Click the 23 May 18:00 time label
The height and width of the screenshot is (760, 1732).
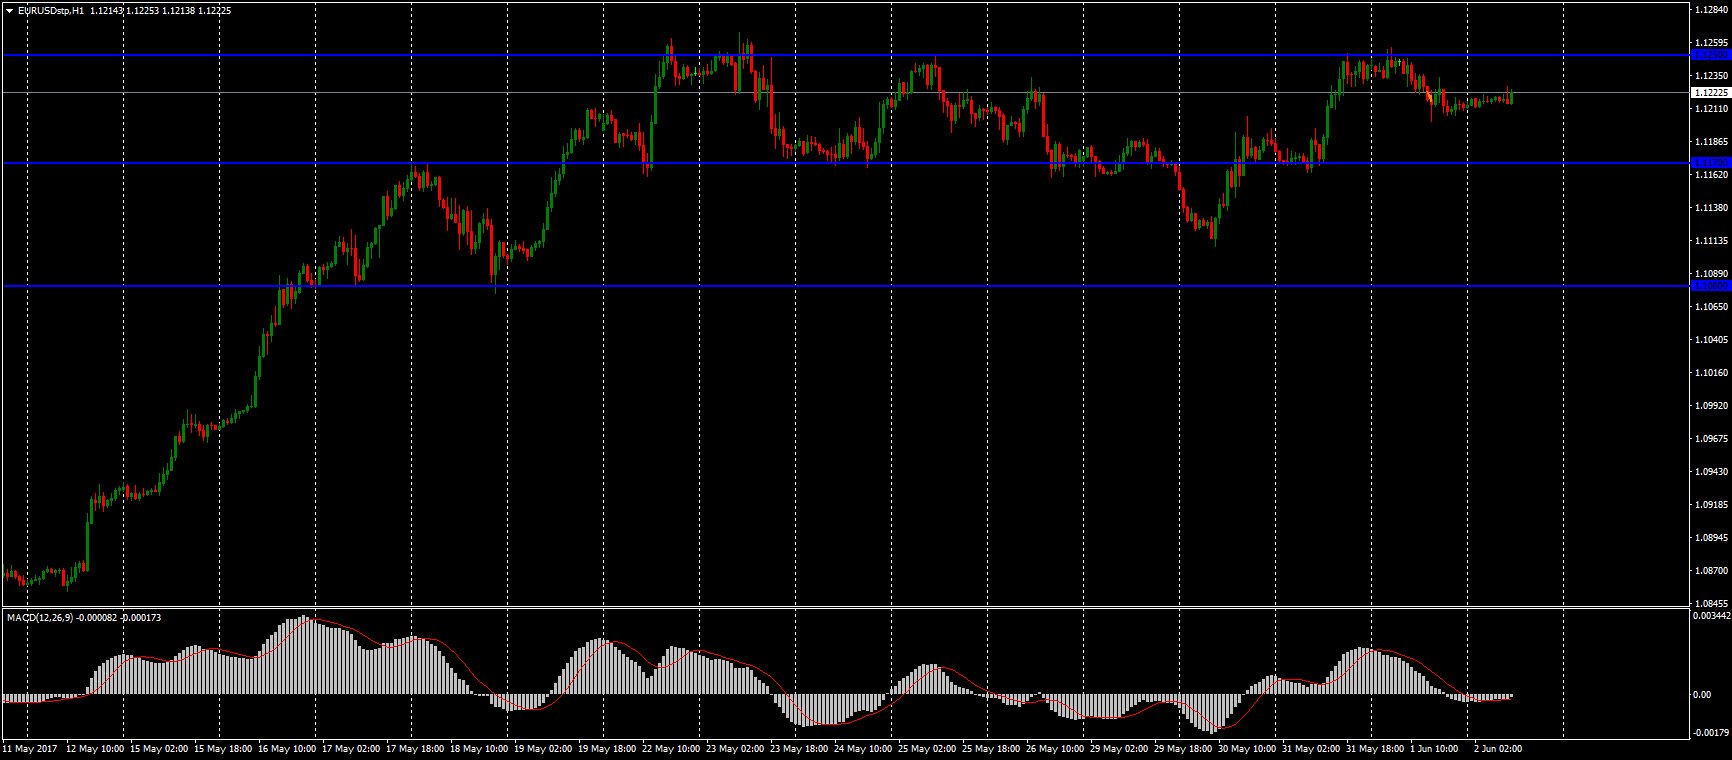800,748
